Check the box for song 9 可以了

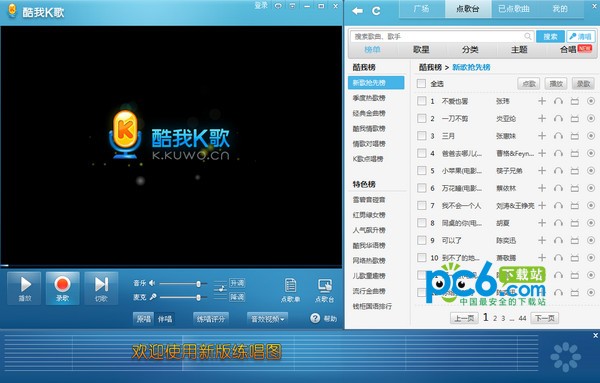click(x=421, y=240)
